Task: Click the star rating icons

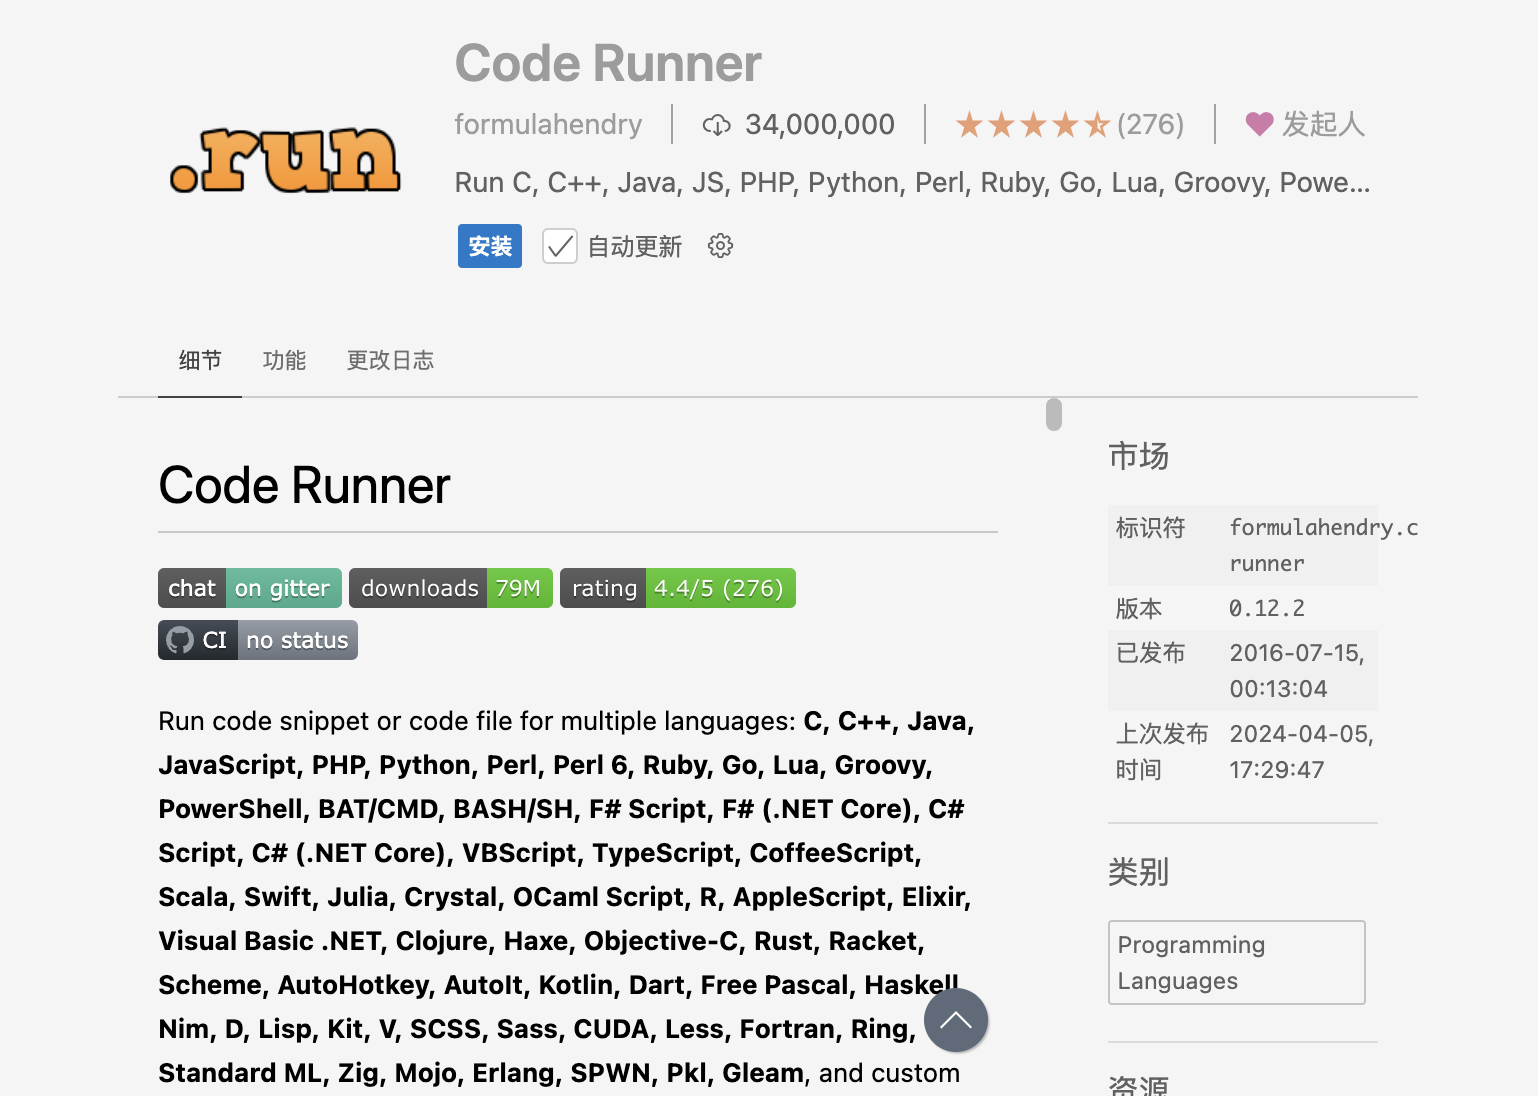Action: 1032,125
